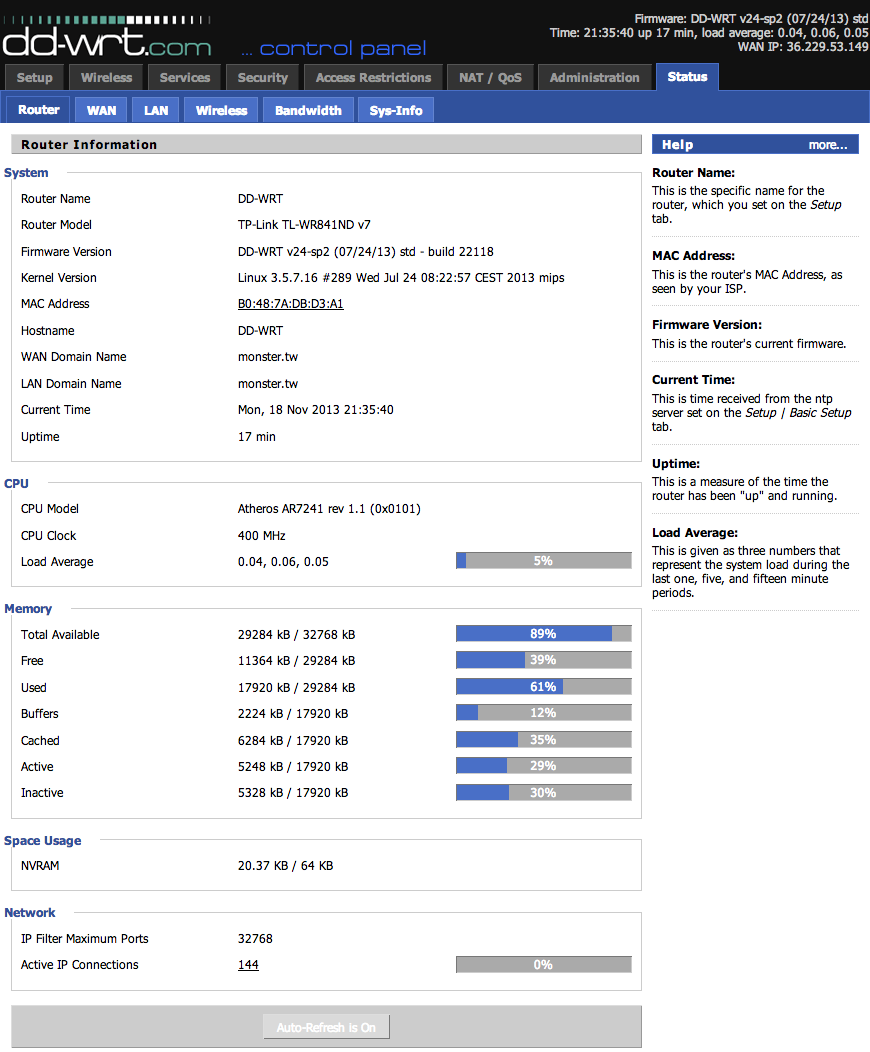Screen dimensions: 870x1052
Task: Switch to the top-level Wireless tab
Action: (107, 78)
